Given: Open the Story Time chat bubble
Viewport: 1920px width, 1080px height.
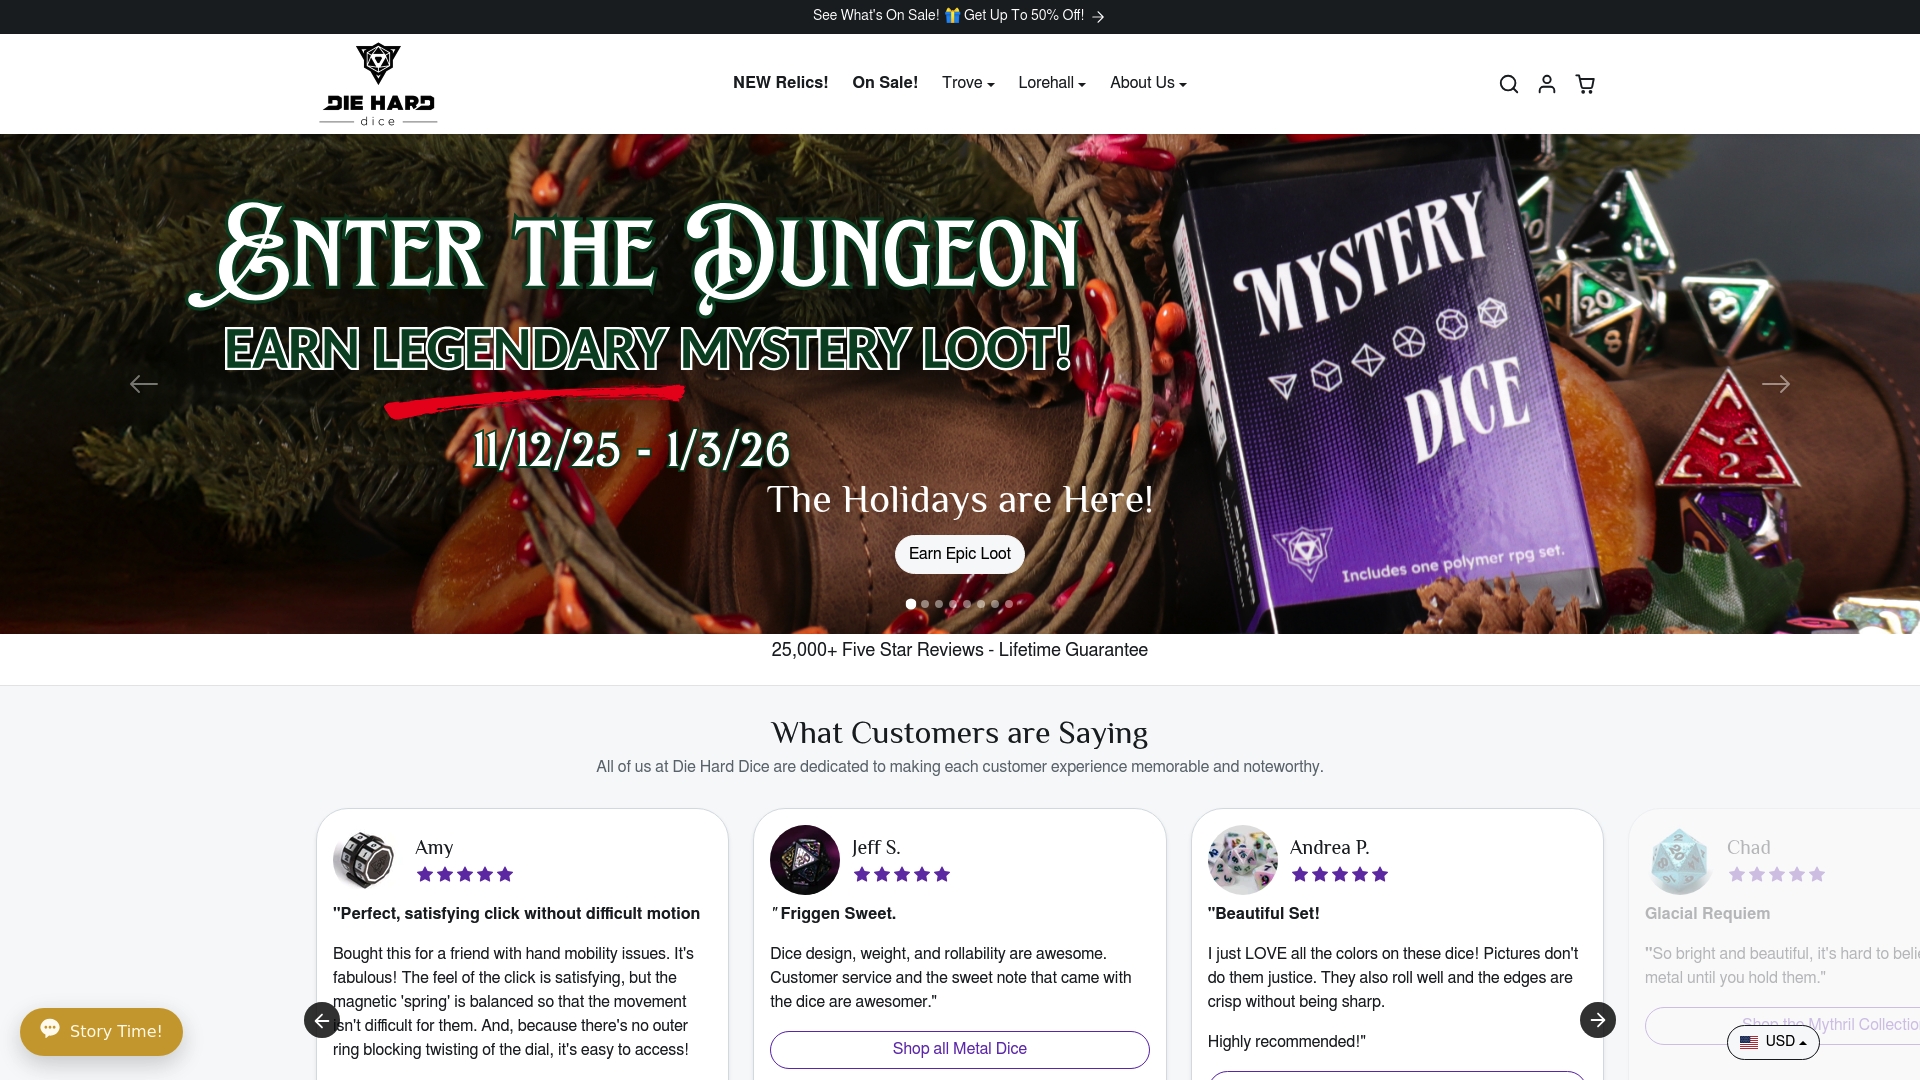Looking at the screenshot, I should point(100,1031).
